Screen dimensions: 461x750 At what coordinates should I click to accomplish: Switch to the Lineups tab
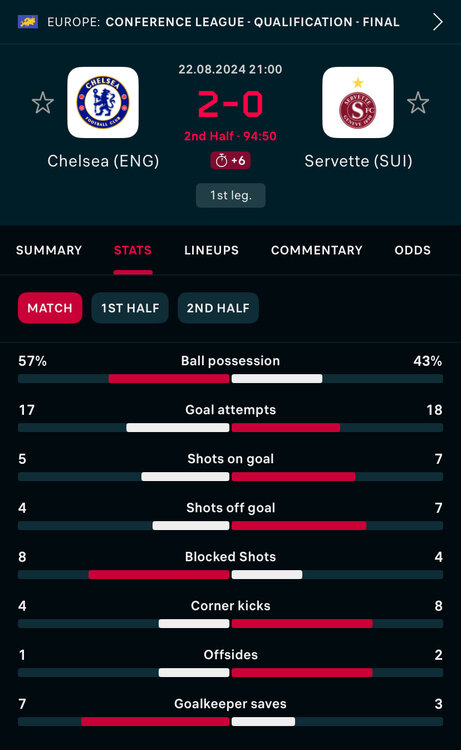211,250
